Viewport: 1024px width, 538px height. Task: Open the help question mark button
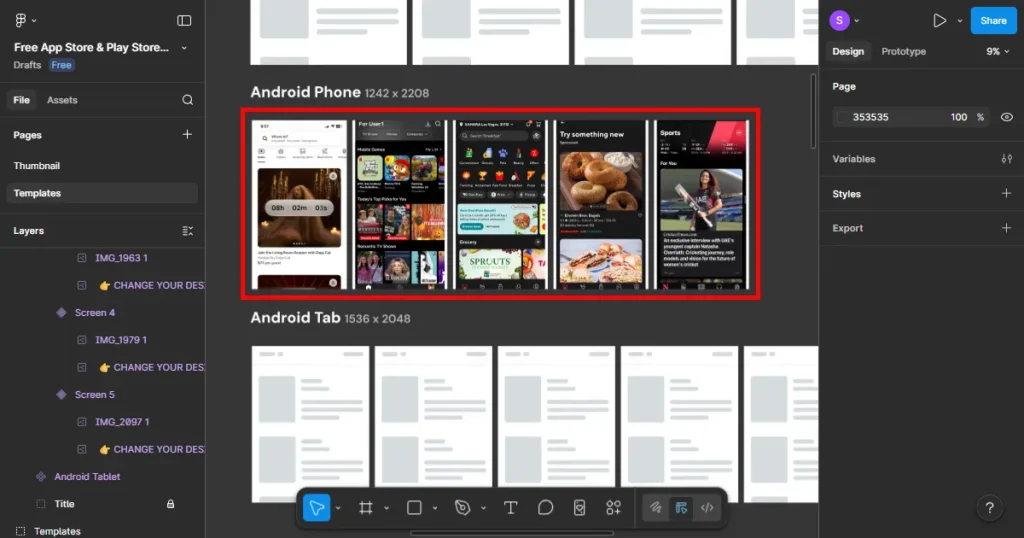click(989, 508)
